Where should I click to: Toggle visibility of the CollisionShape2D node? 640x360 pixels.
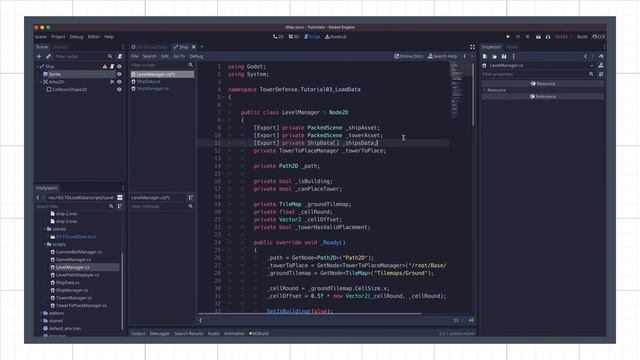click(x=119, y=89)
